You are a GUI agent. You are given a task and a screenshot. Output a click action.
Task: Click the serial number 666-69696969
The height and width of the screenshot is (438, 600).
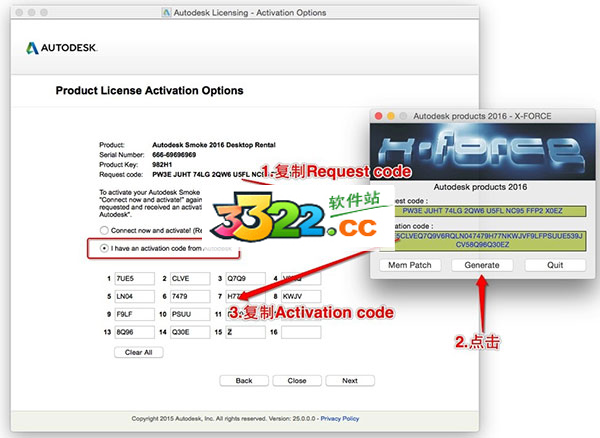pos(174,155)
